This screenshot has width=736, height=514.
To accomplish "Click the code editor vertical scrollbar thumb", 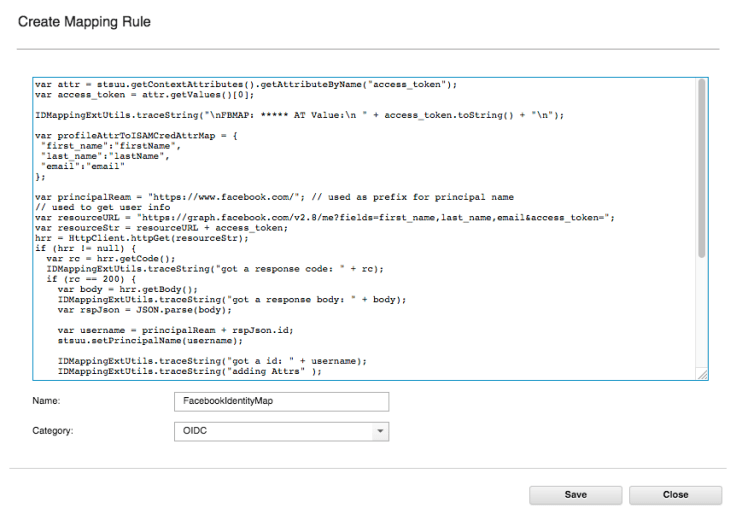I will pos(702,170).
